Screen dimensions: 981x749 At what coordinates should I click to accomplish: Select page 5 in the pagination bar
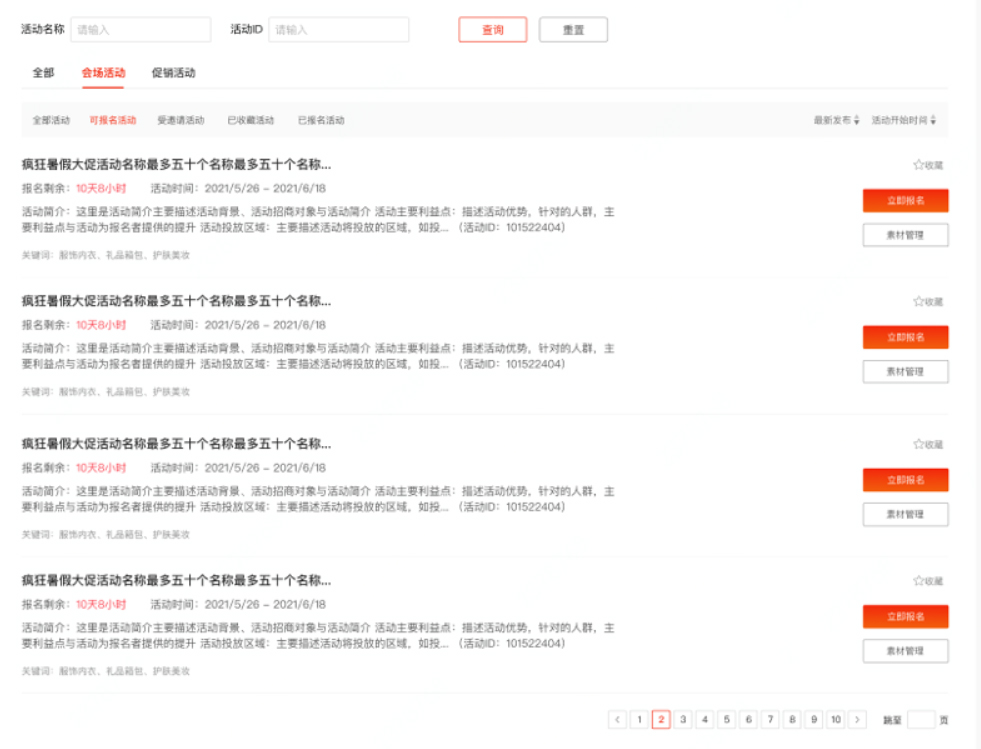[729, 718]
